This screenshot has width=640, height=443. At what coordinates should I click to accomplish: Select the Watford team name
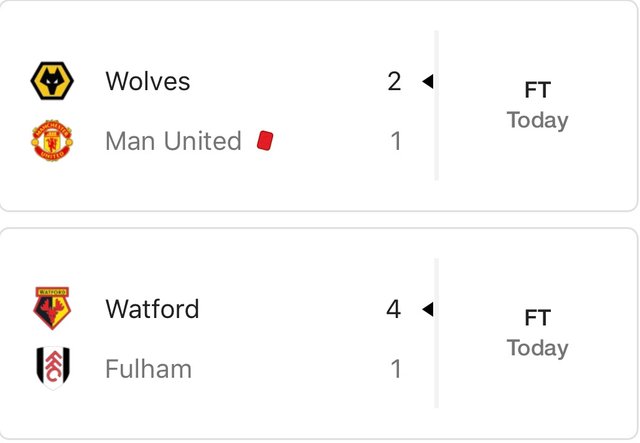pyautogui.click(x=152, y=309)
